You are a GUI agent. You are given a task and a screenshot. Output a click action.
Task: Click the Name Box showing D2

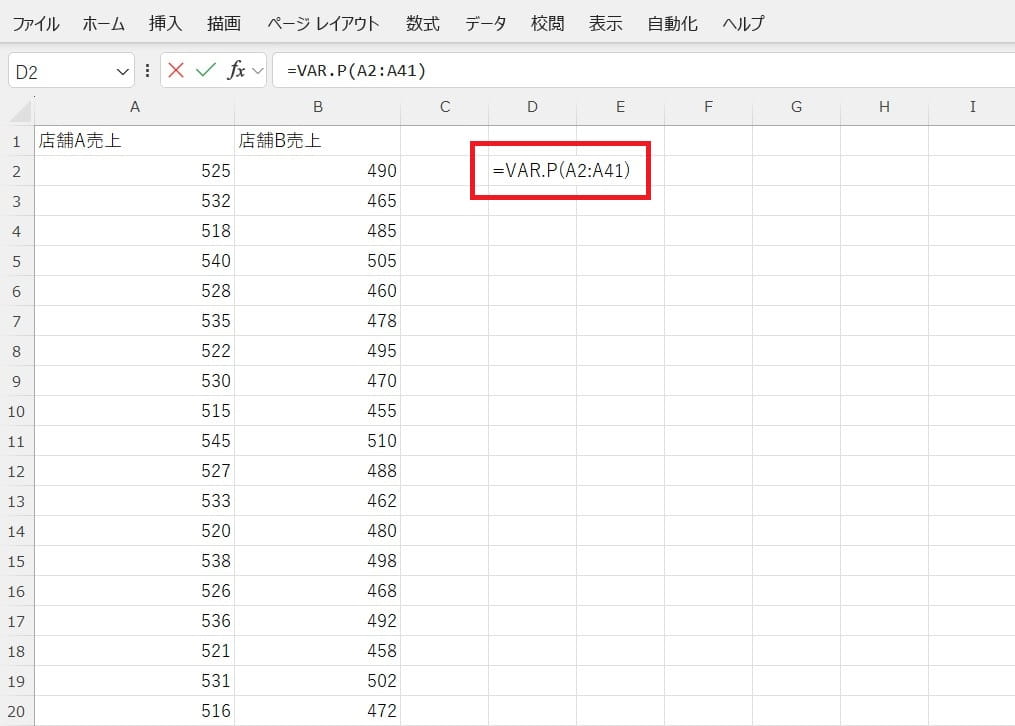pos(60,72)
